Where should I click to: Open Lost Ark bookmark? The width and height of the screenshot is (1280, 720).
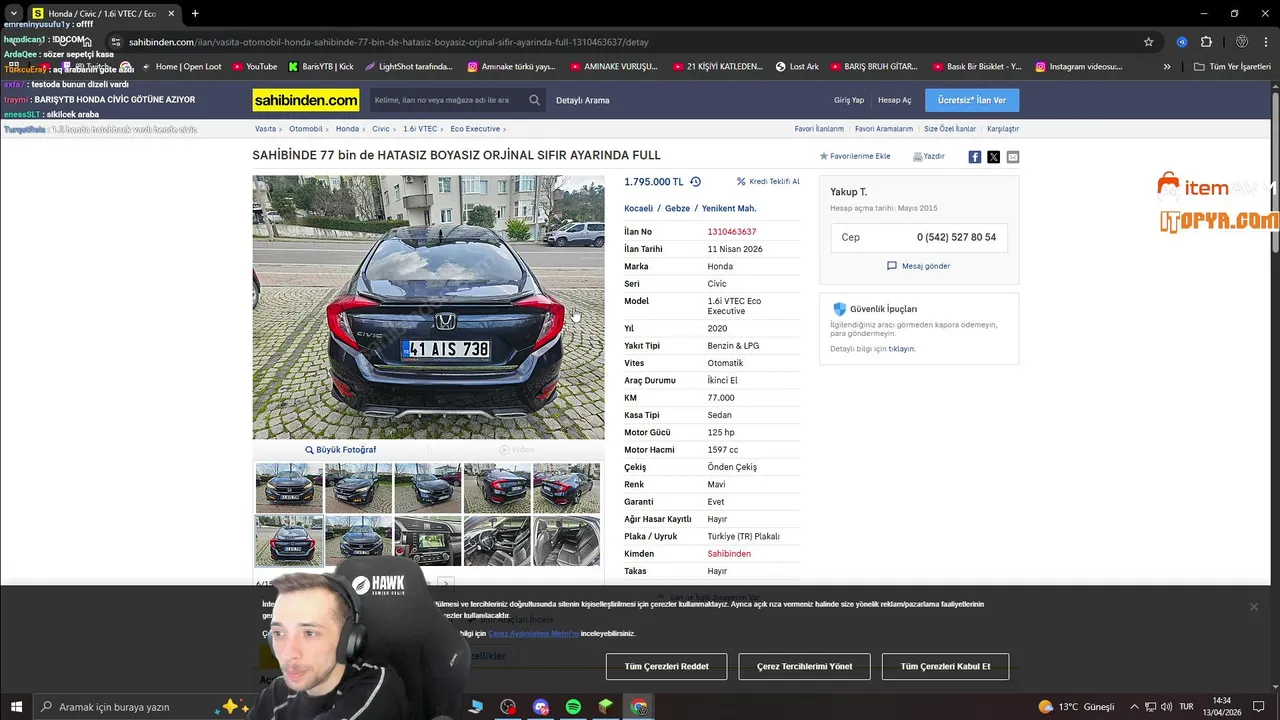(x=797, y=67)
